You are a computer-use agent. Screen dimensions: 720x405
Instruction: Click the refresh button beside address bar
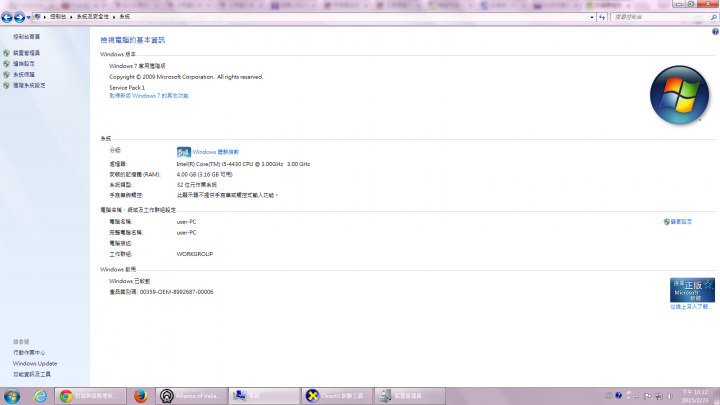602,17
